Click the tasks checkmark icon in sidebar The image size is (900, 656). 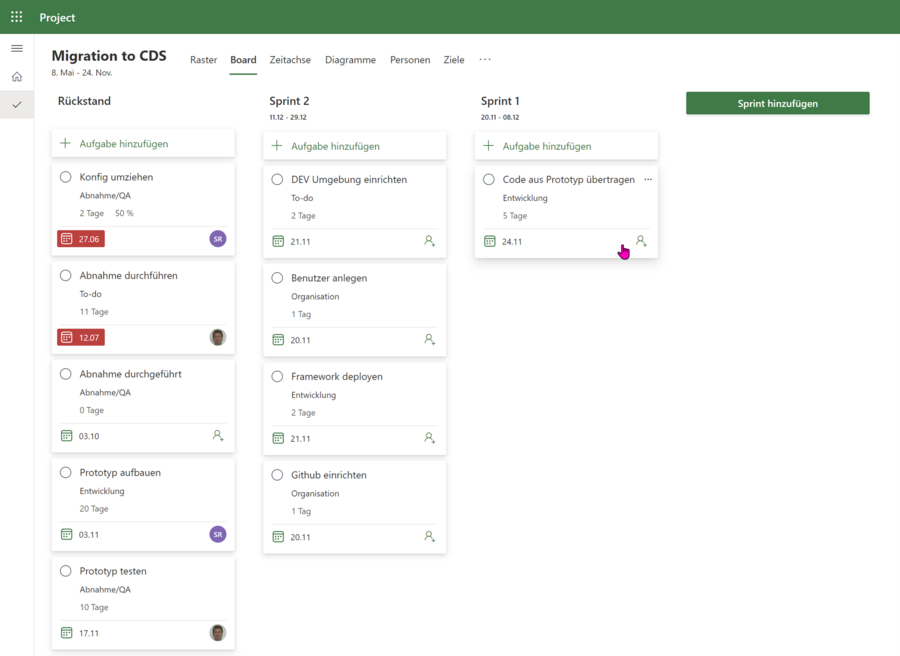click(16, 103)
